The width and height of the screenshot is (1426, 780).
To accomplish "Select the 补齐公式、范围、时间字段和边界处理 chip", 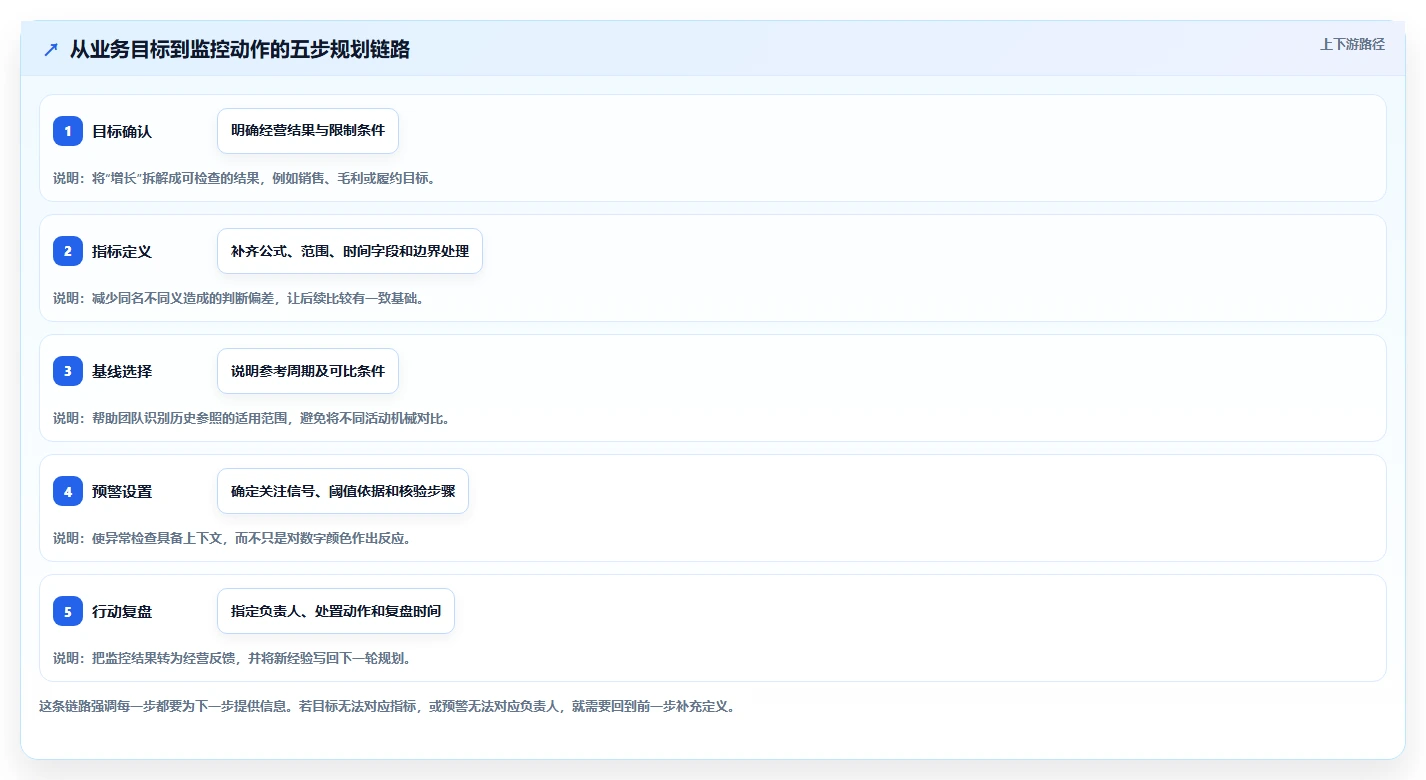I will click(350, 251).
